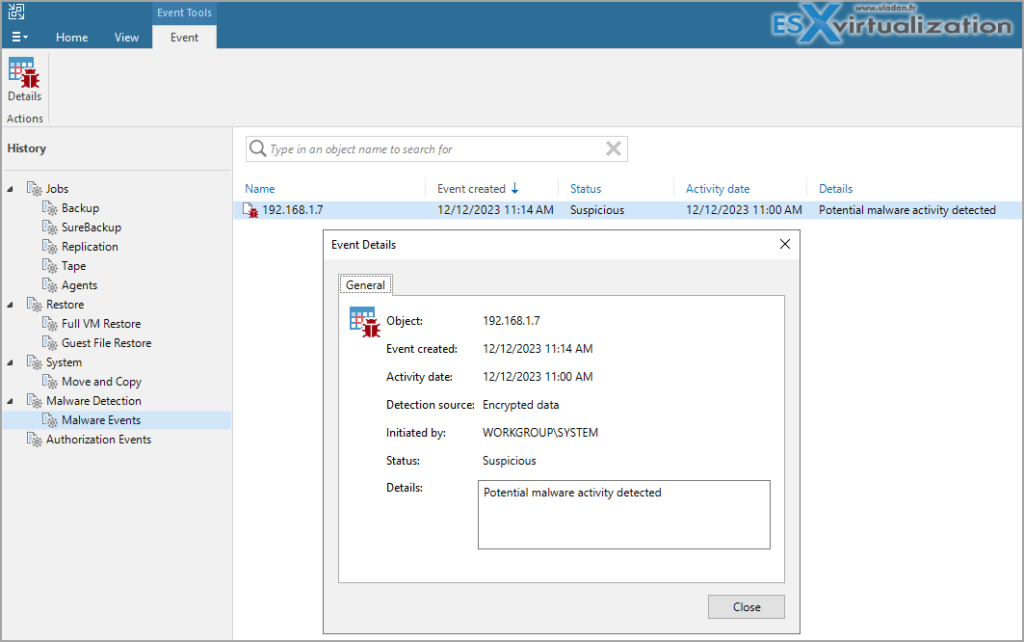
Task: Collapse the Jobs tree node
Action: [x=8, y=188]
